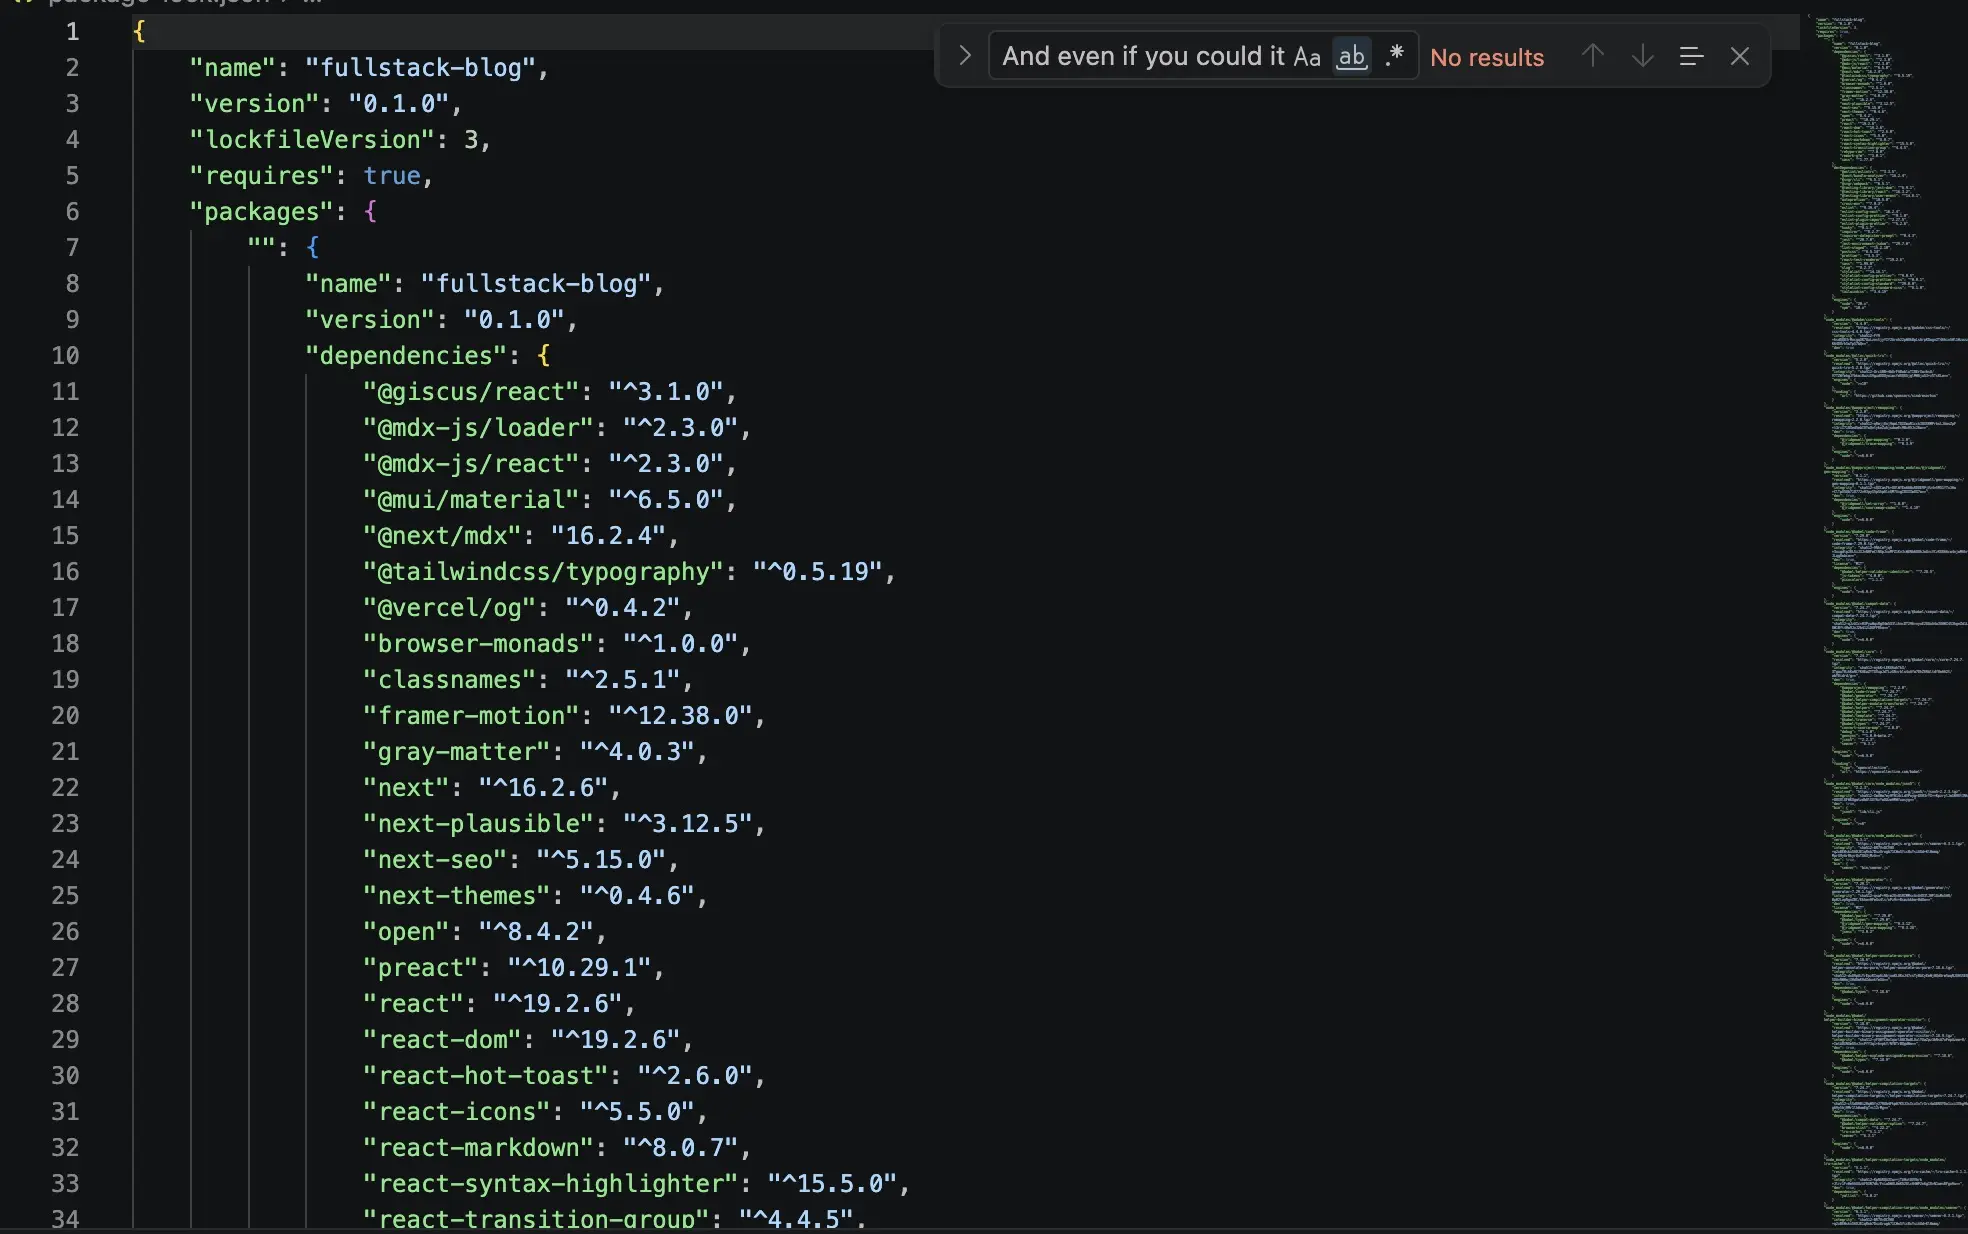Viewport: 1968px width, 1234px height.
Task: Click the "packages" key on line 6
Action: point(261,211)
